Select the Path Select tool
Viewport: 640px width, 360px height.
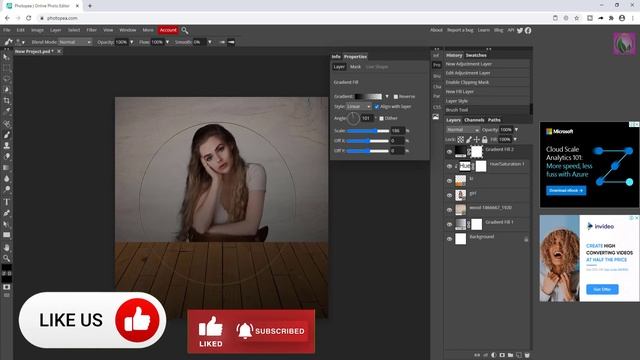pos(6,224)
